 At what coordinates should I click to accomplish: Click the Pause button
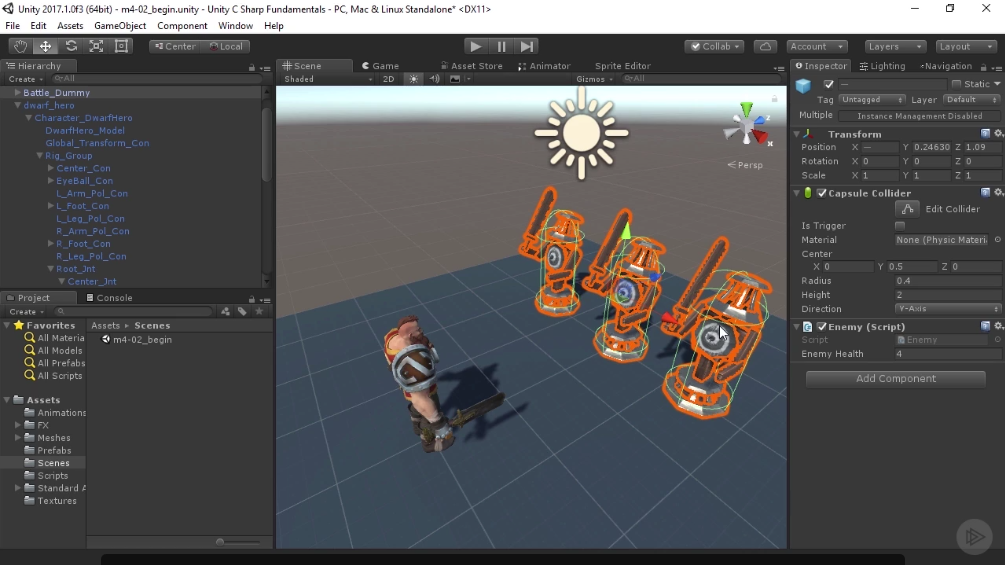point(501,46)
